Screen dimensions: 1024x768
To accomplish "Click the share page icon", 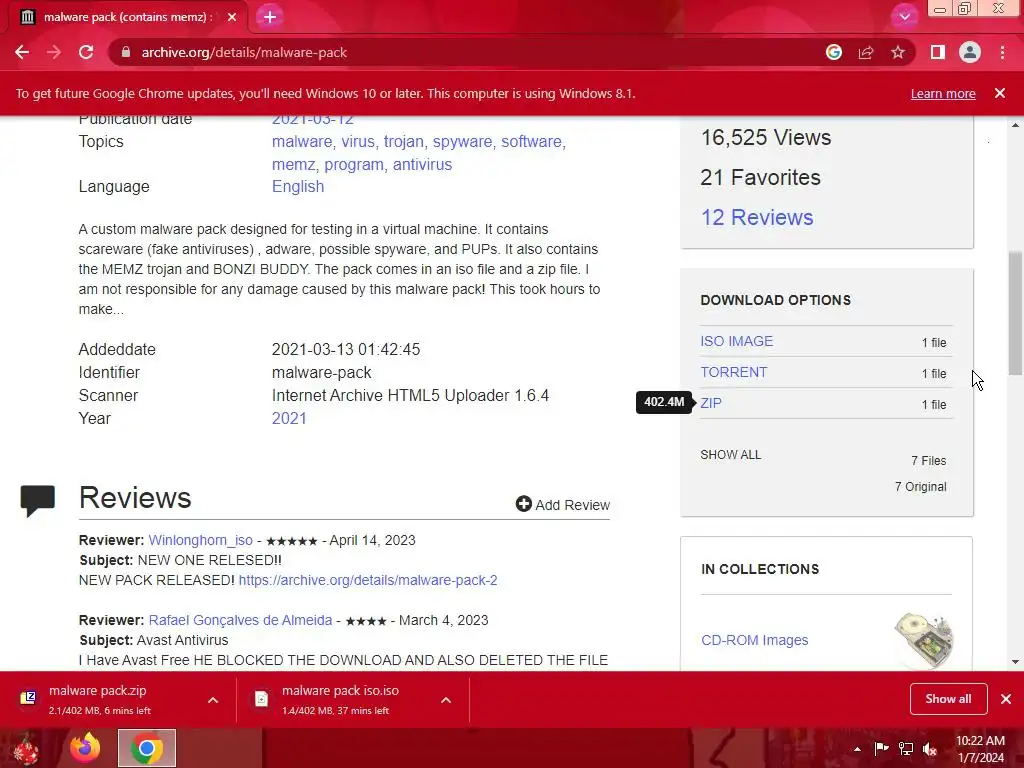I will pos(866,52).
